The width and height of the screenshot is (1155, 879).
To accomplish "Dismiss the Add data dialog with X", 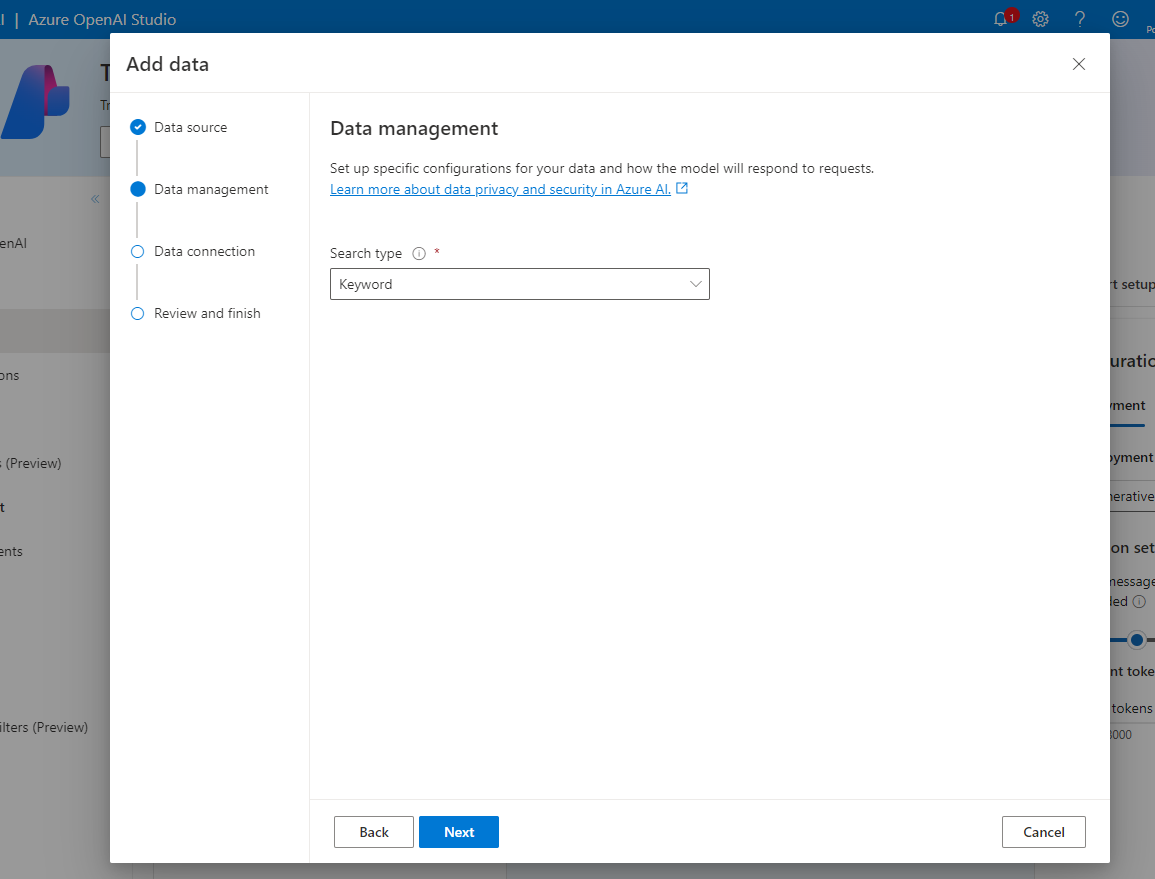I will 1079,64.
